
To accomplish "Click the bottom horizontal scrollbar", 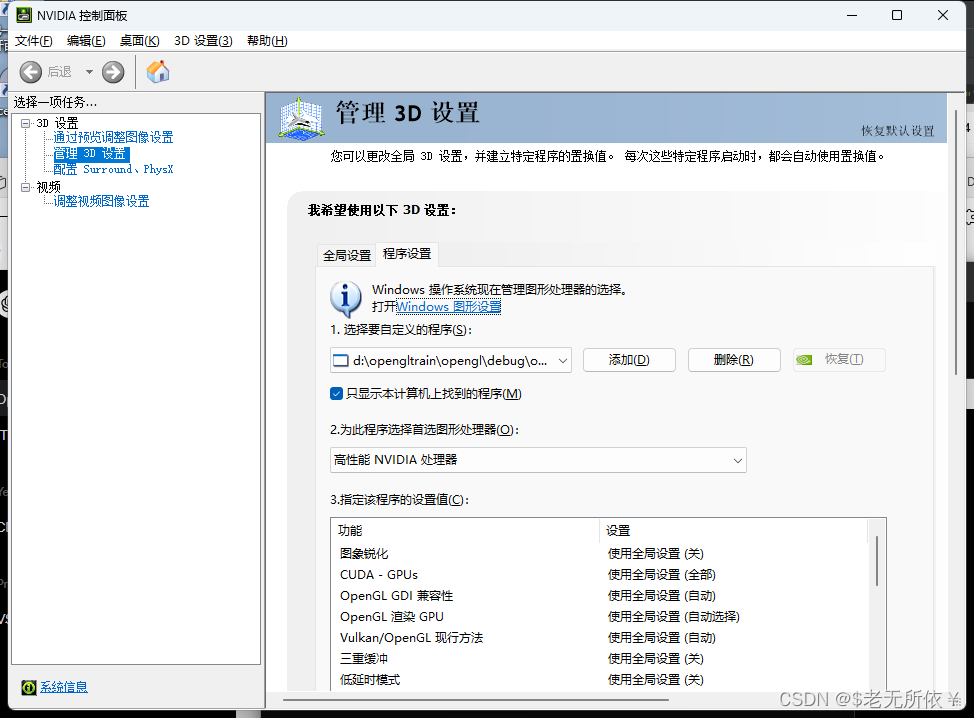I will pyautogui.click(x=476, y=700).
